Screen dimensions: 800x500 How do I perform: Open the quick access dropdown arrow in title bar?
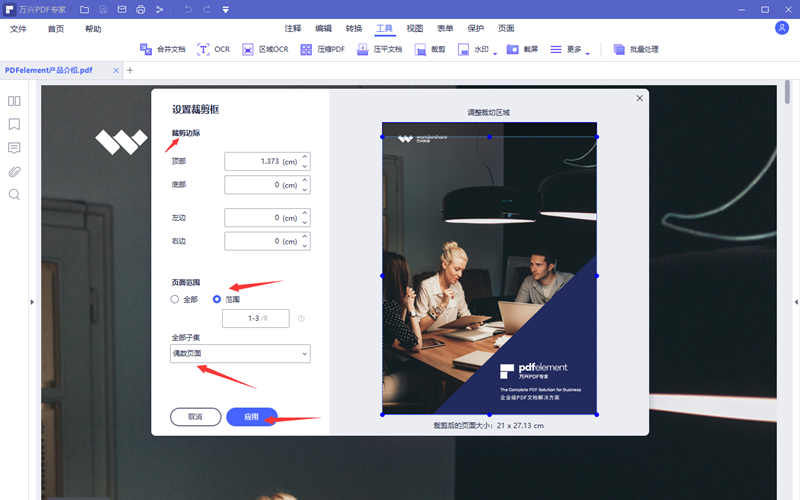coord(226,10)
